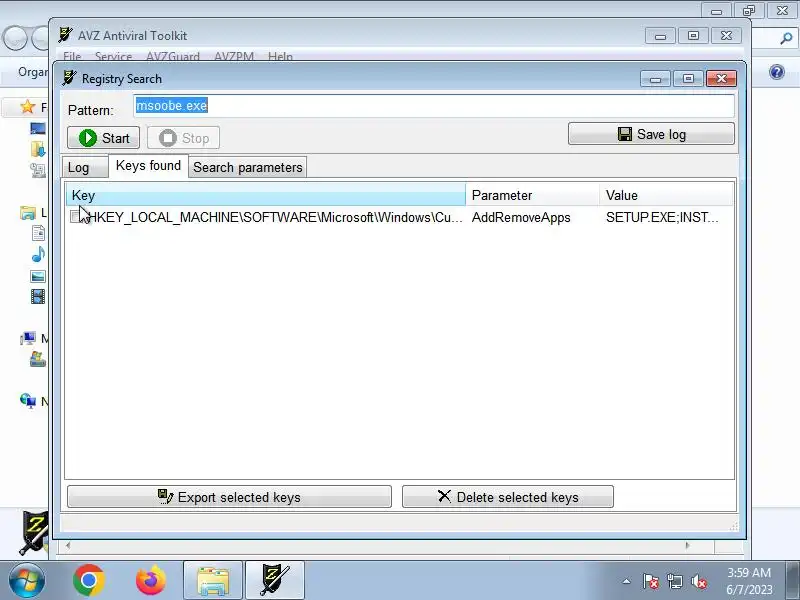This screenshot has width=800, height=600.
Task: Click the HKEY_LOCAL_MACHINE\SOFTWARE key text
Action: pyautogui.click(x=276, y=218)
